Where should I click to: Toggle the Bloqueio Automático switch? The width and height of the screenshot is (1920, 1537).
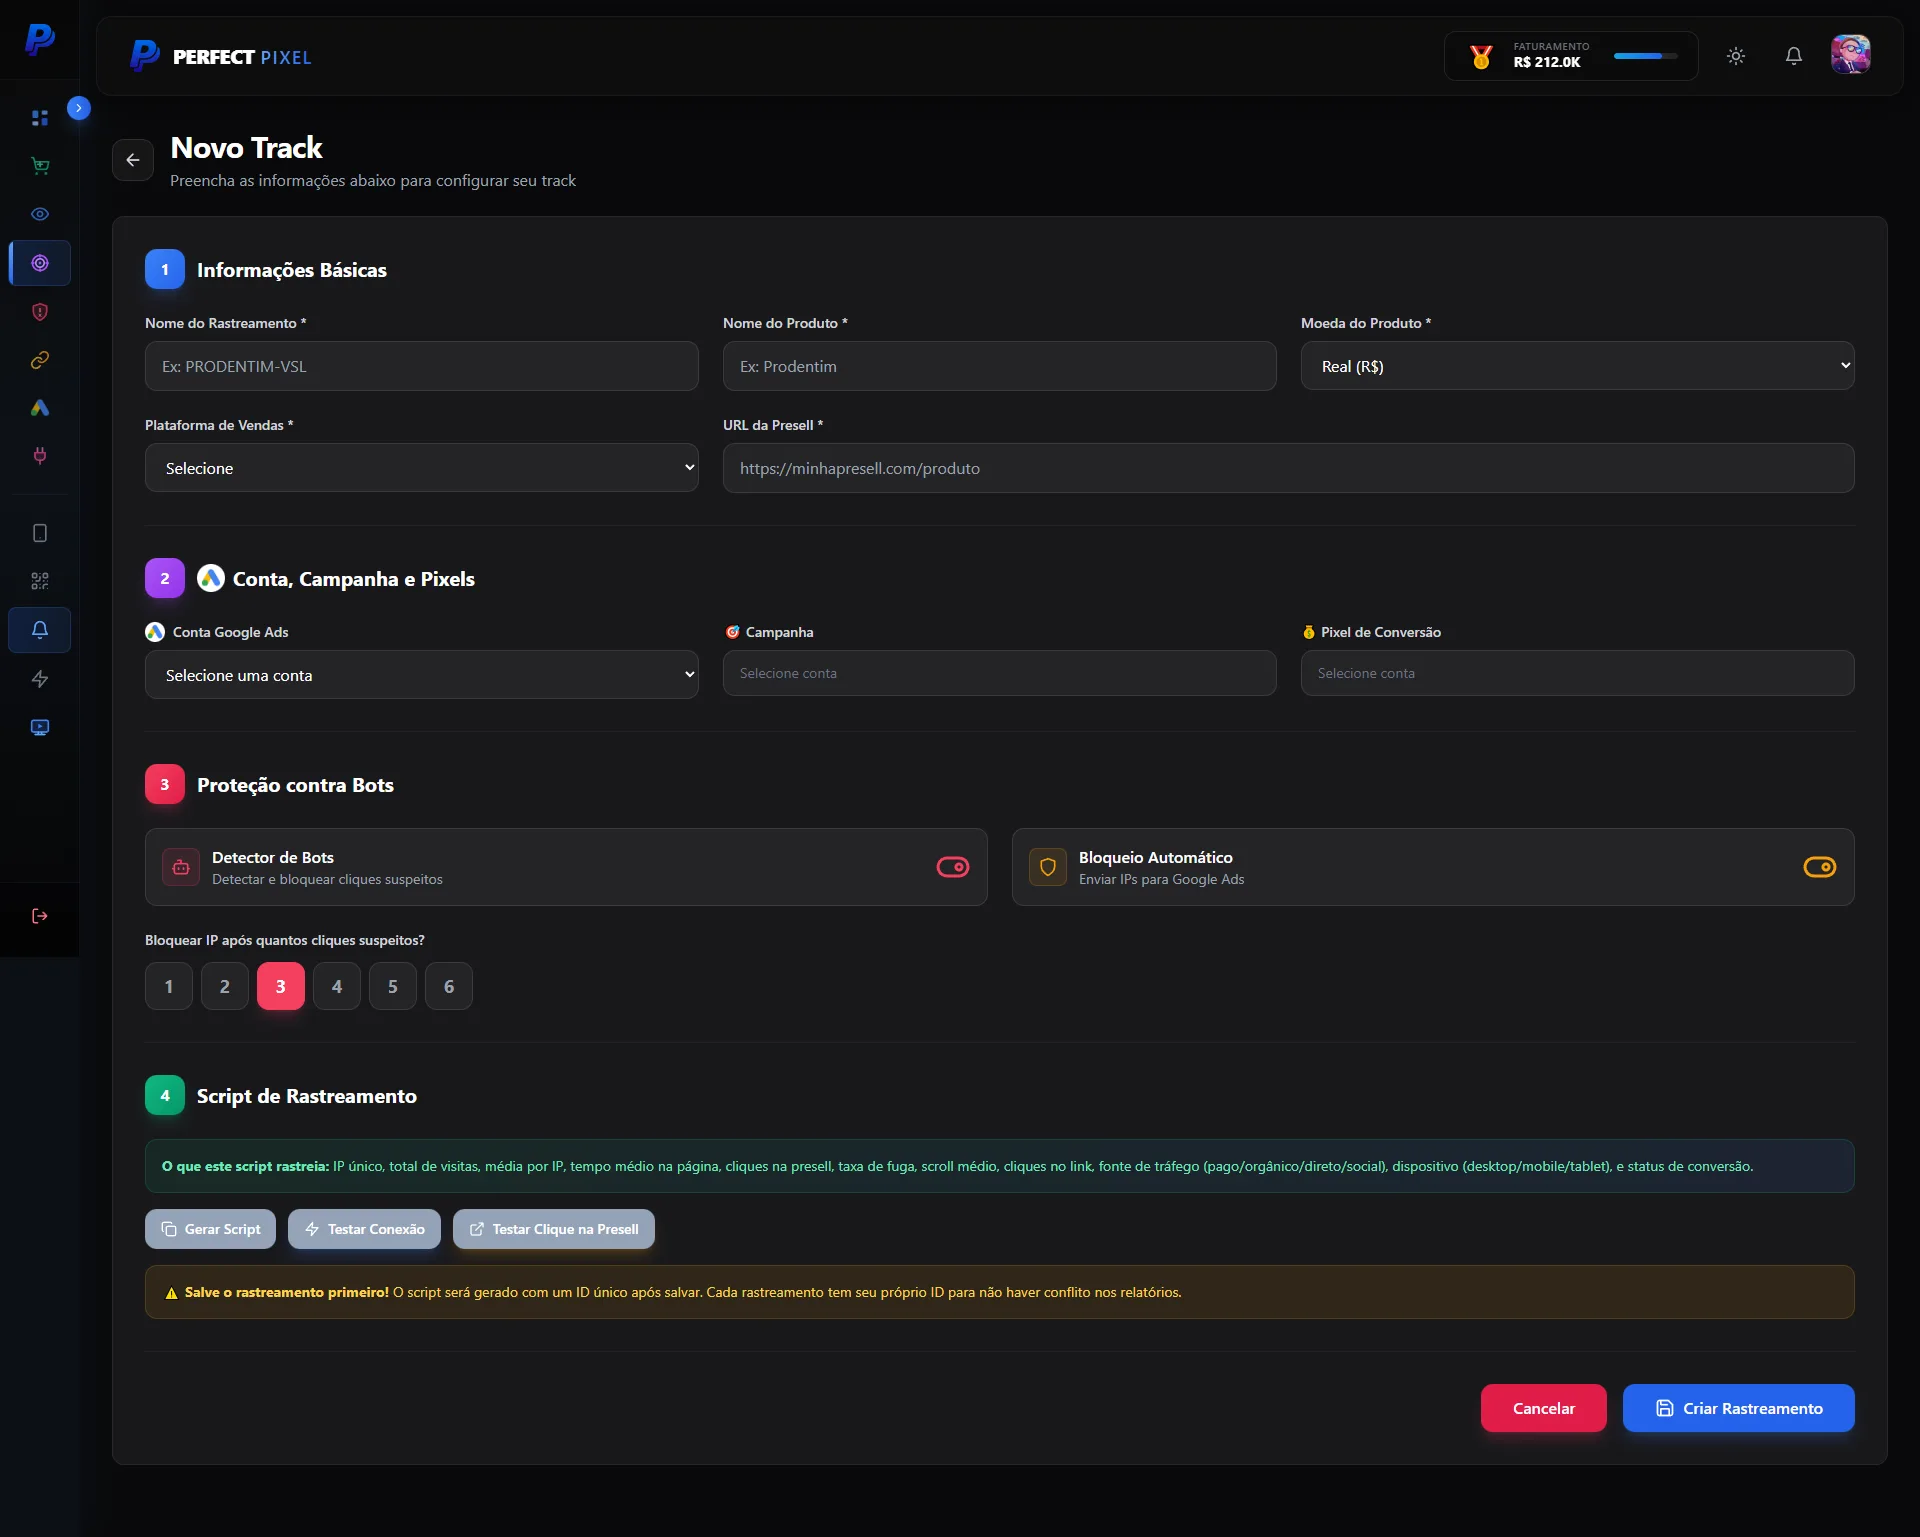coord(1819,867)
